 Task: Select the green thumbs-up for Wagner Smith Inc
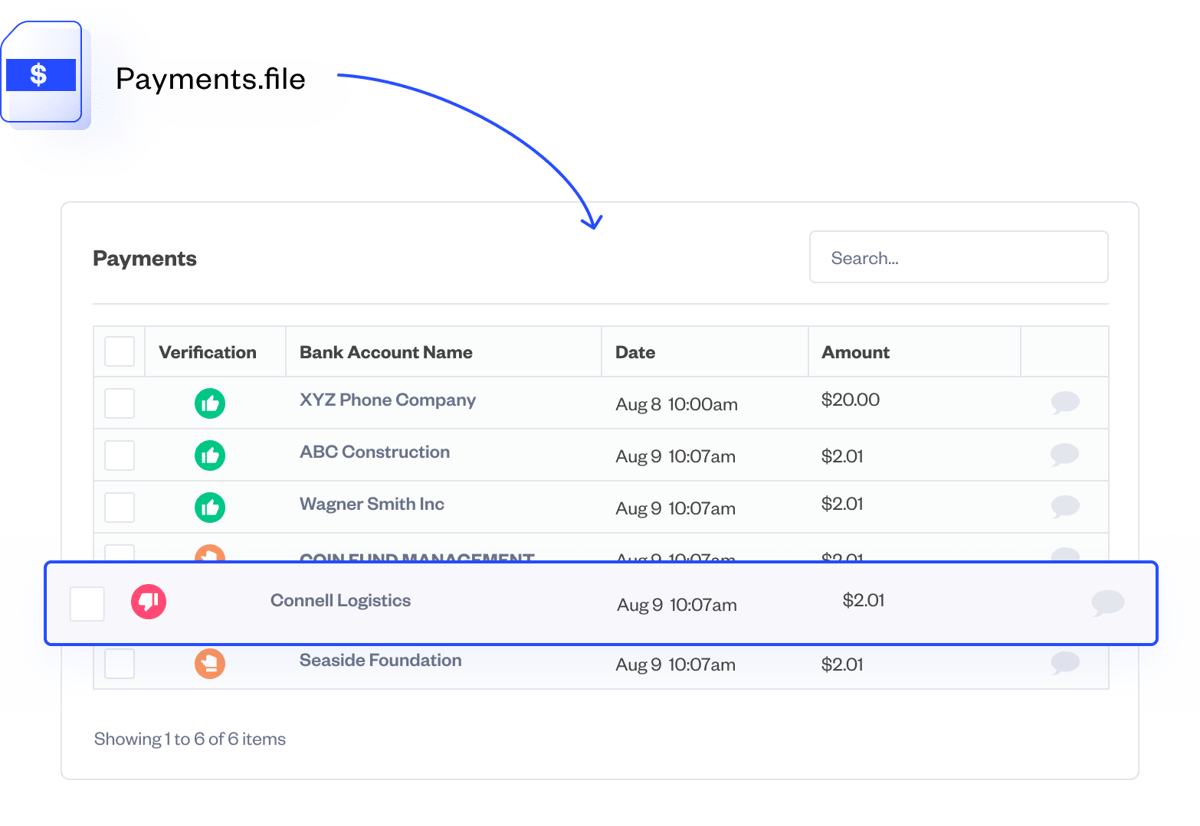tap(210, 507)
